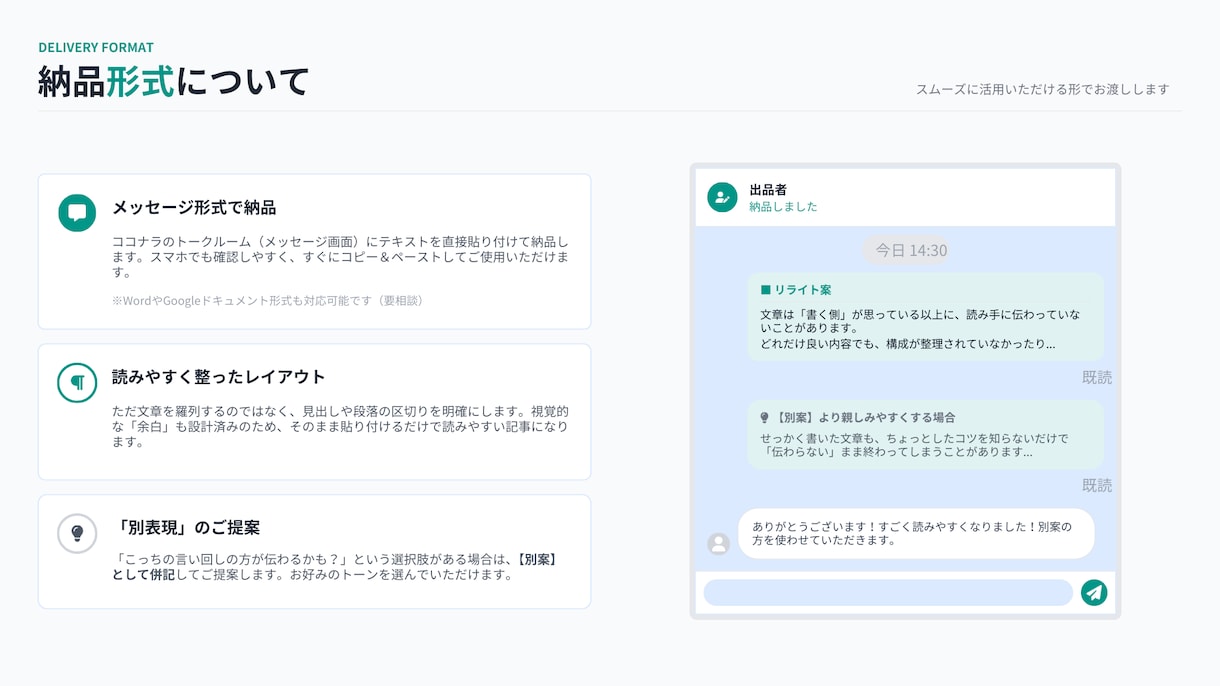Click the green square before リライト案
Screen dimensions: 1220x686
pyautogui.click(x=766, y=290)
